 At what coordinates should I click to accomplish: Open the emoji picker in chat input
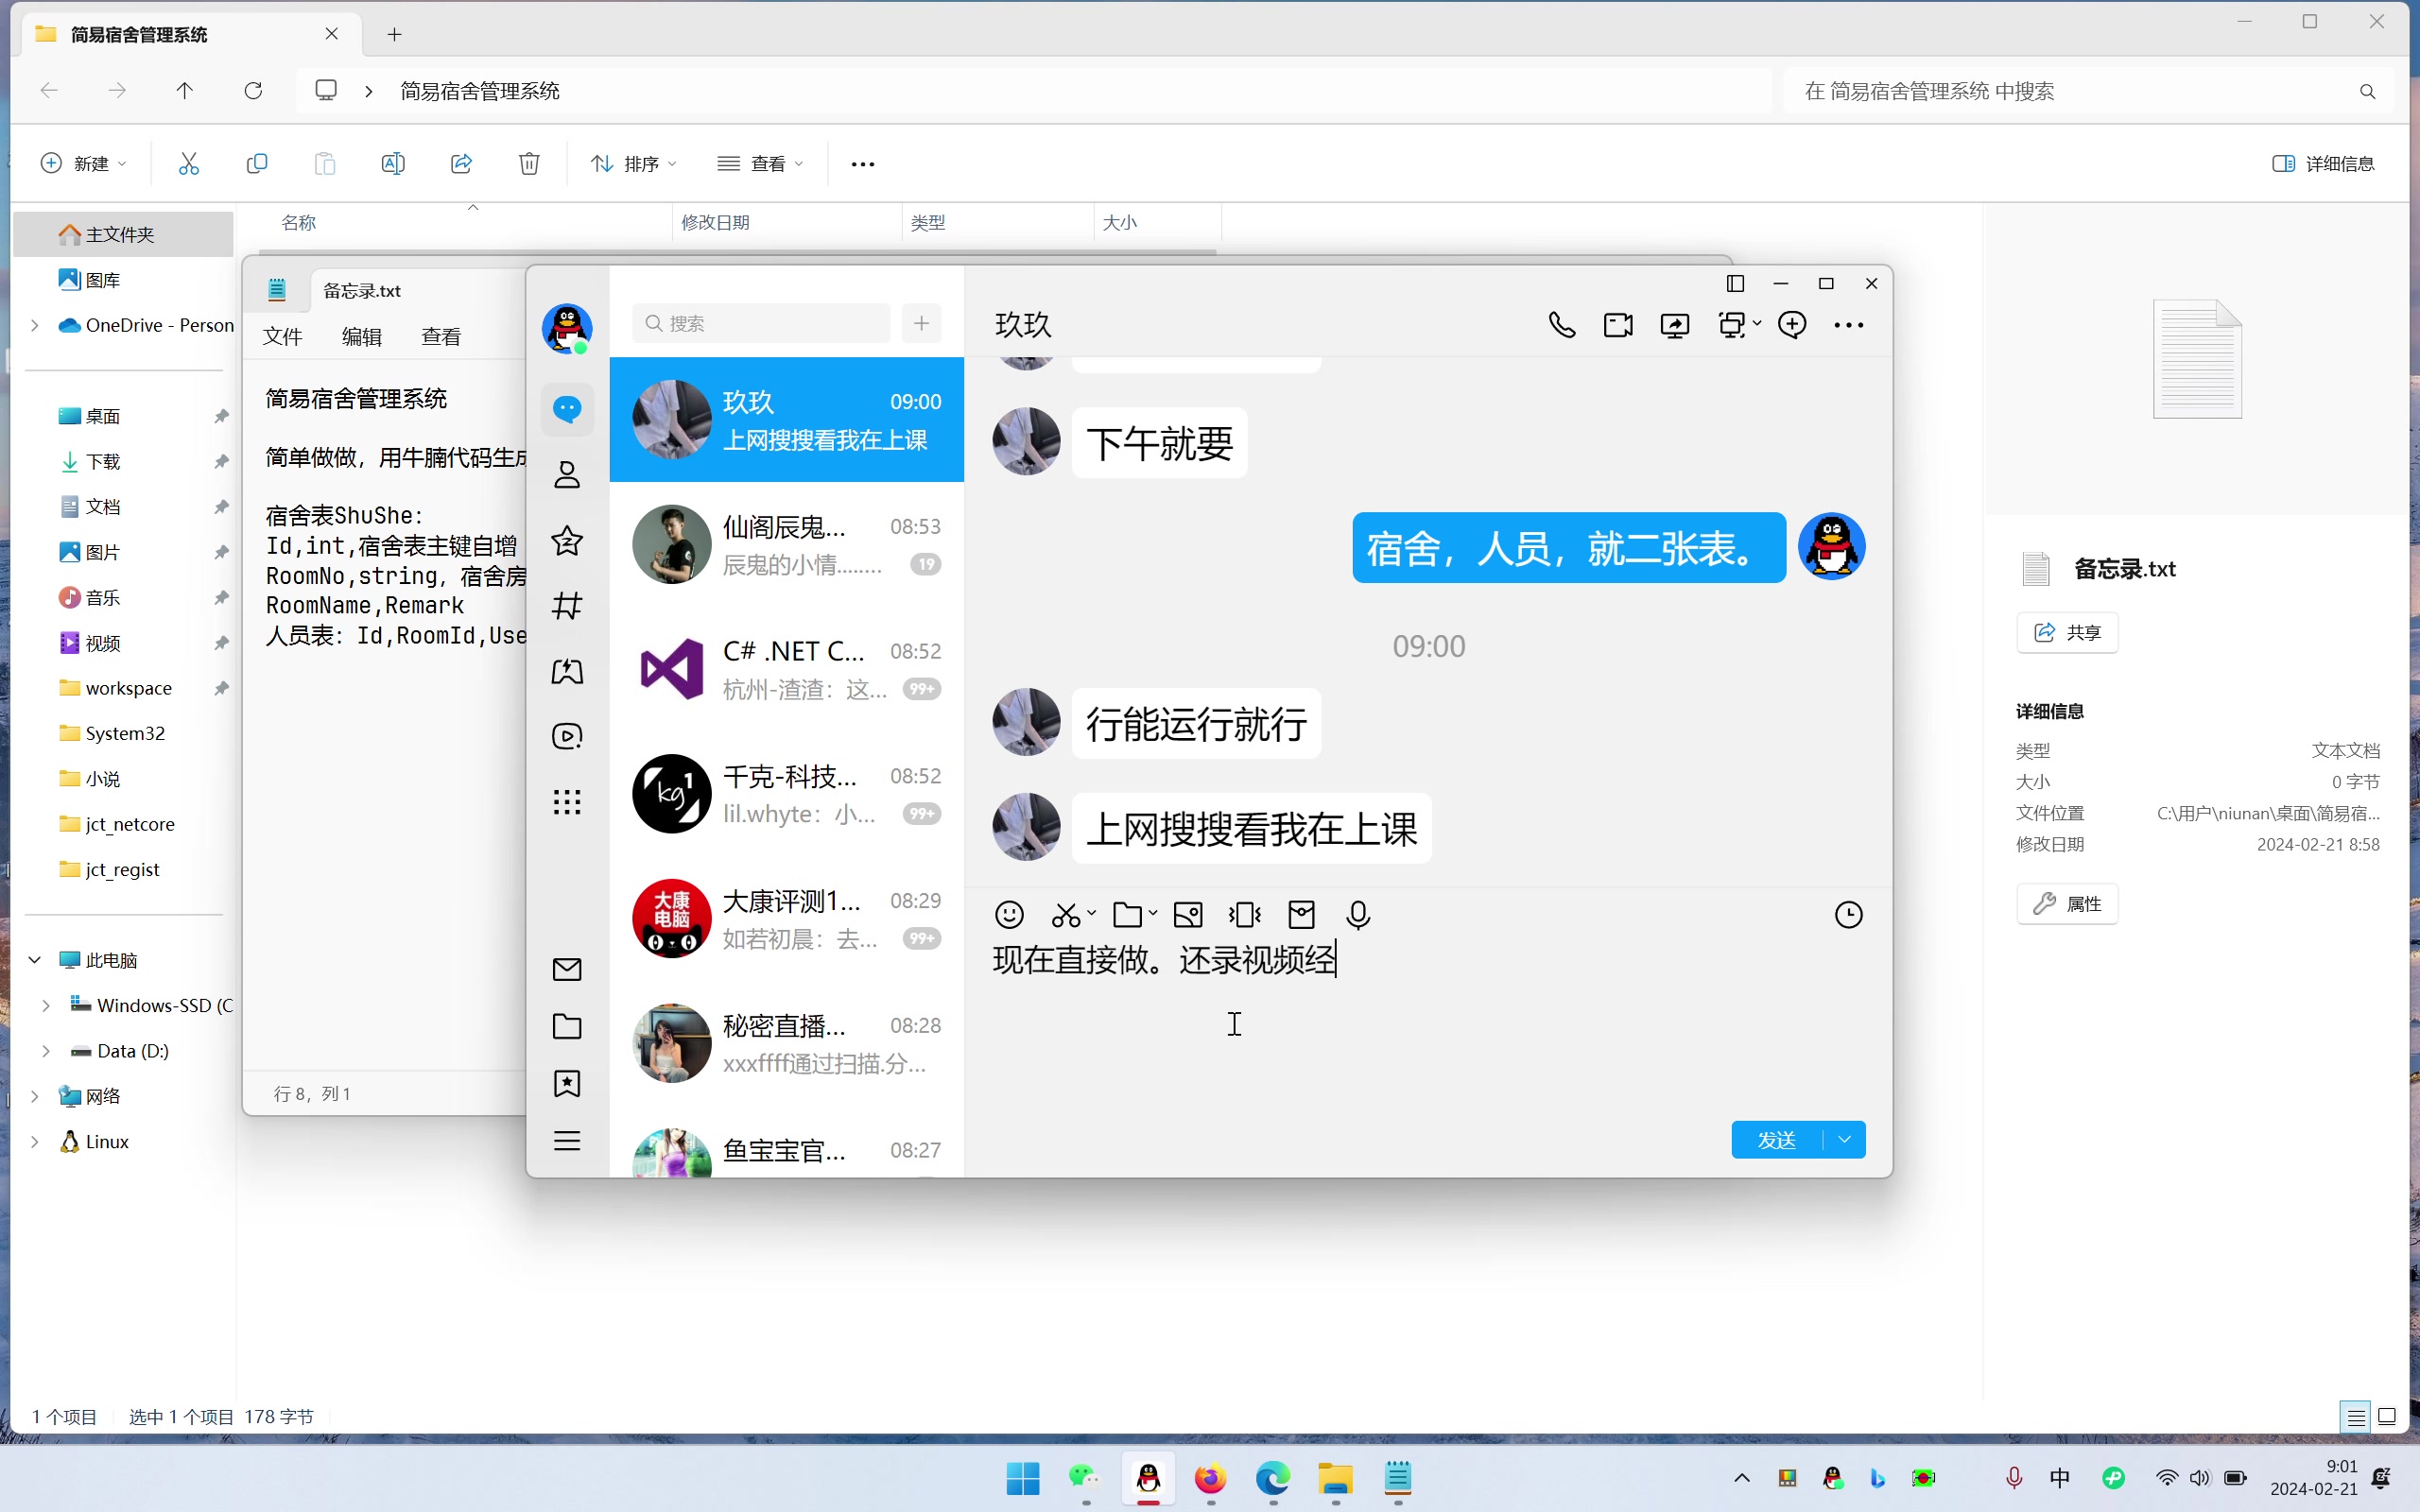coord(1009,914)
